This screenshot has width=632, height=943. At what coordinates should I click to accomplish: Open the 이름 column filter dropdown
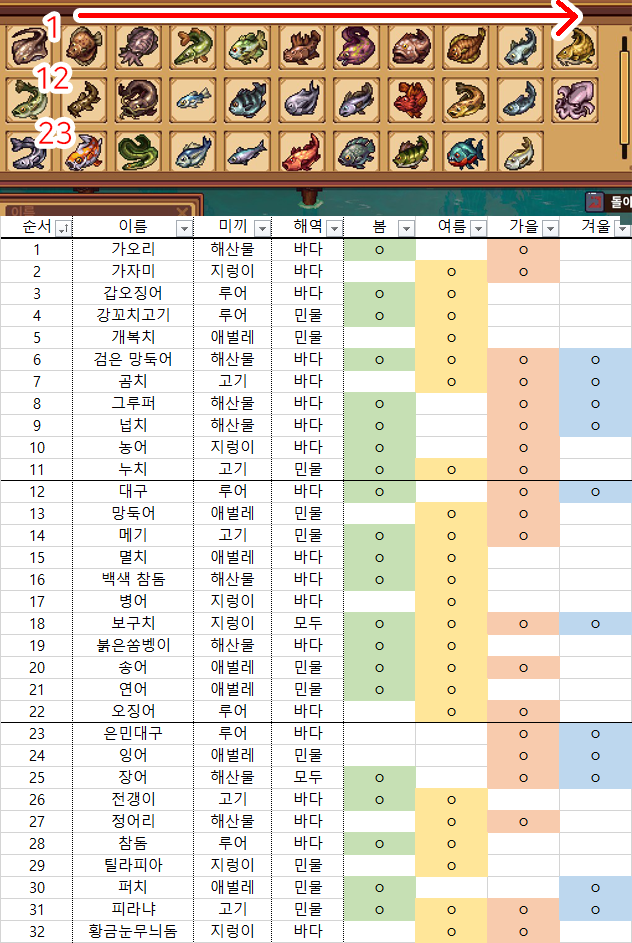(184, 229)
